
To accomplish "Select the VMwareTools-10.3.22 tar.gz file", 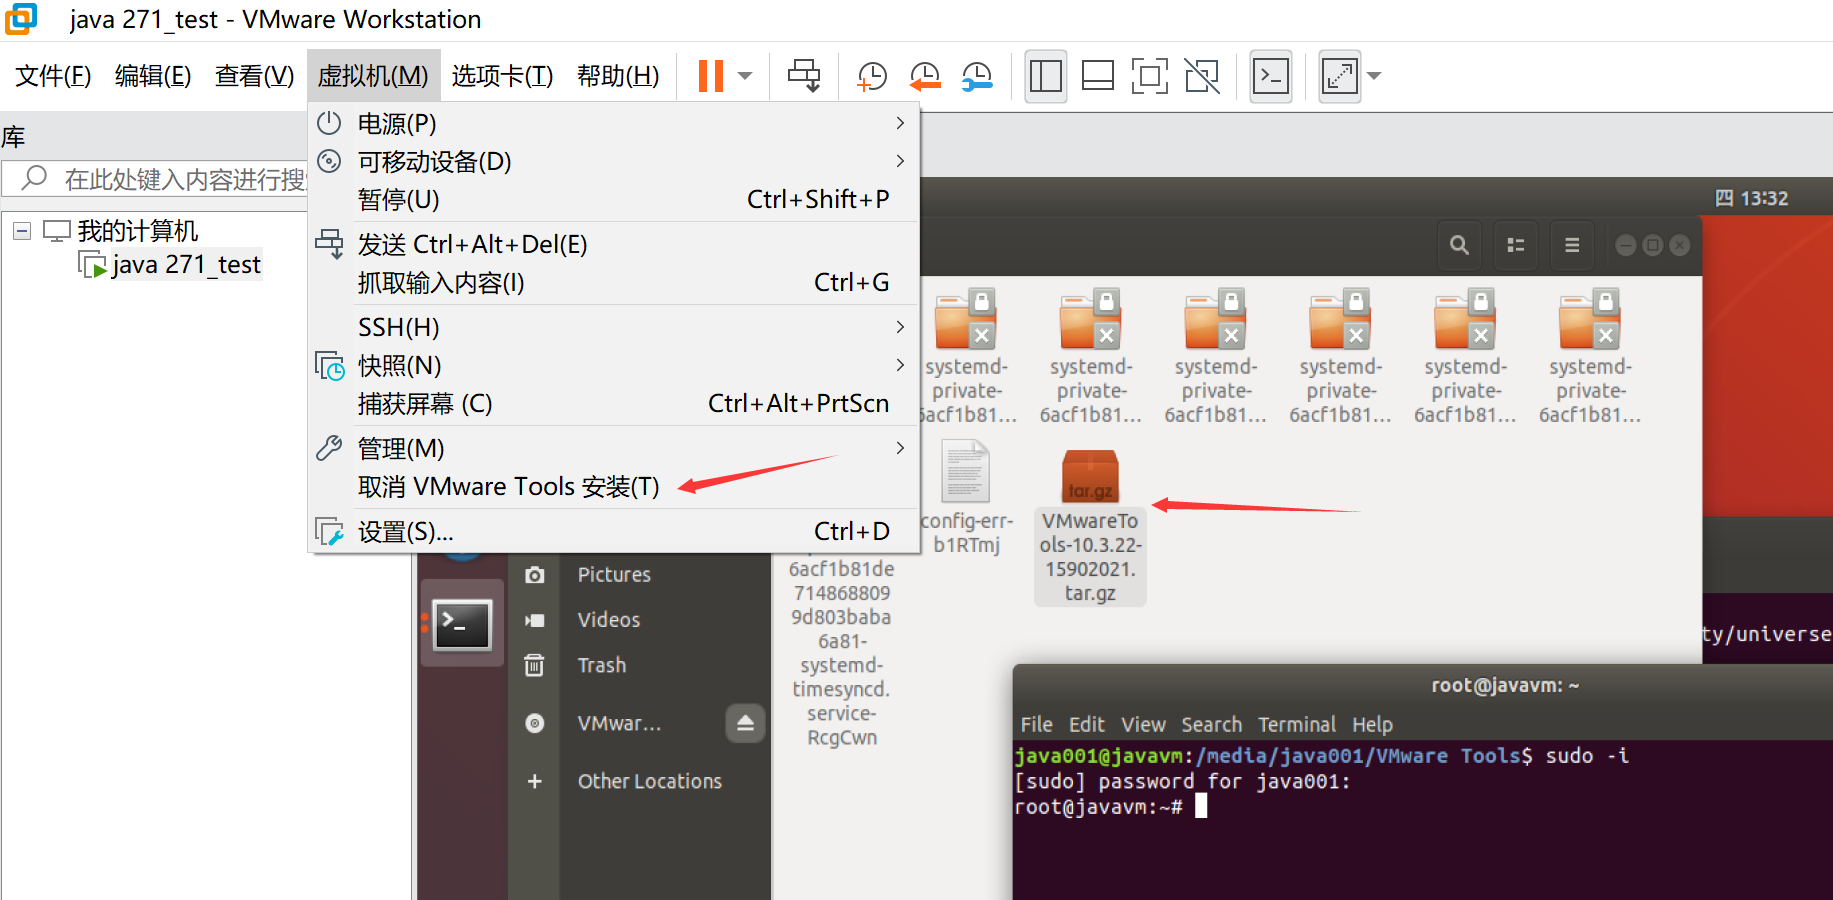I will 1090,527.
